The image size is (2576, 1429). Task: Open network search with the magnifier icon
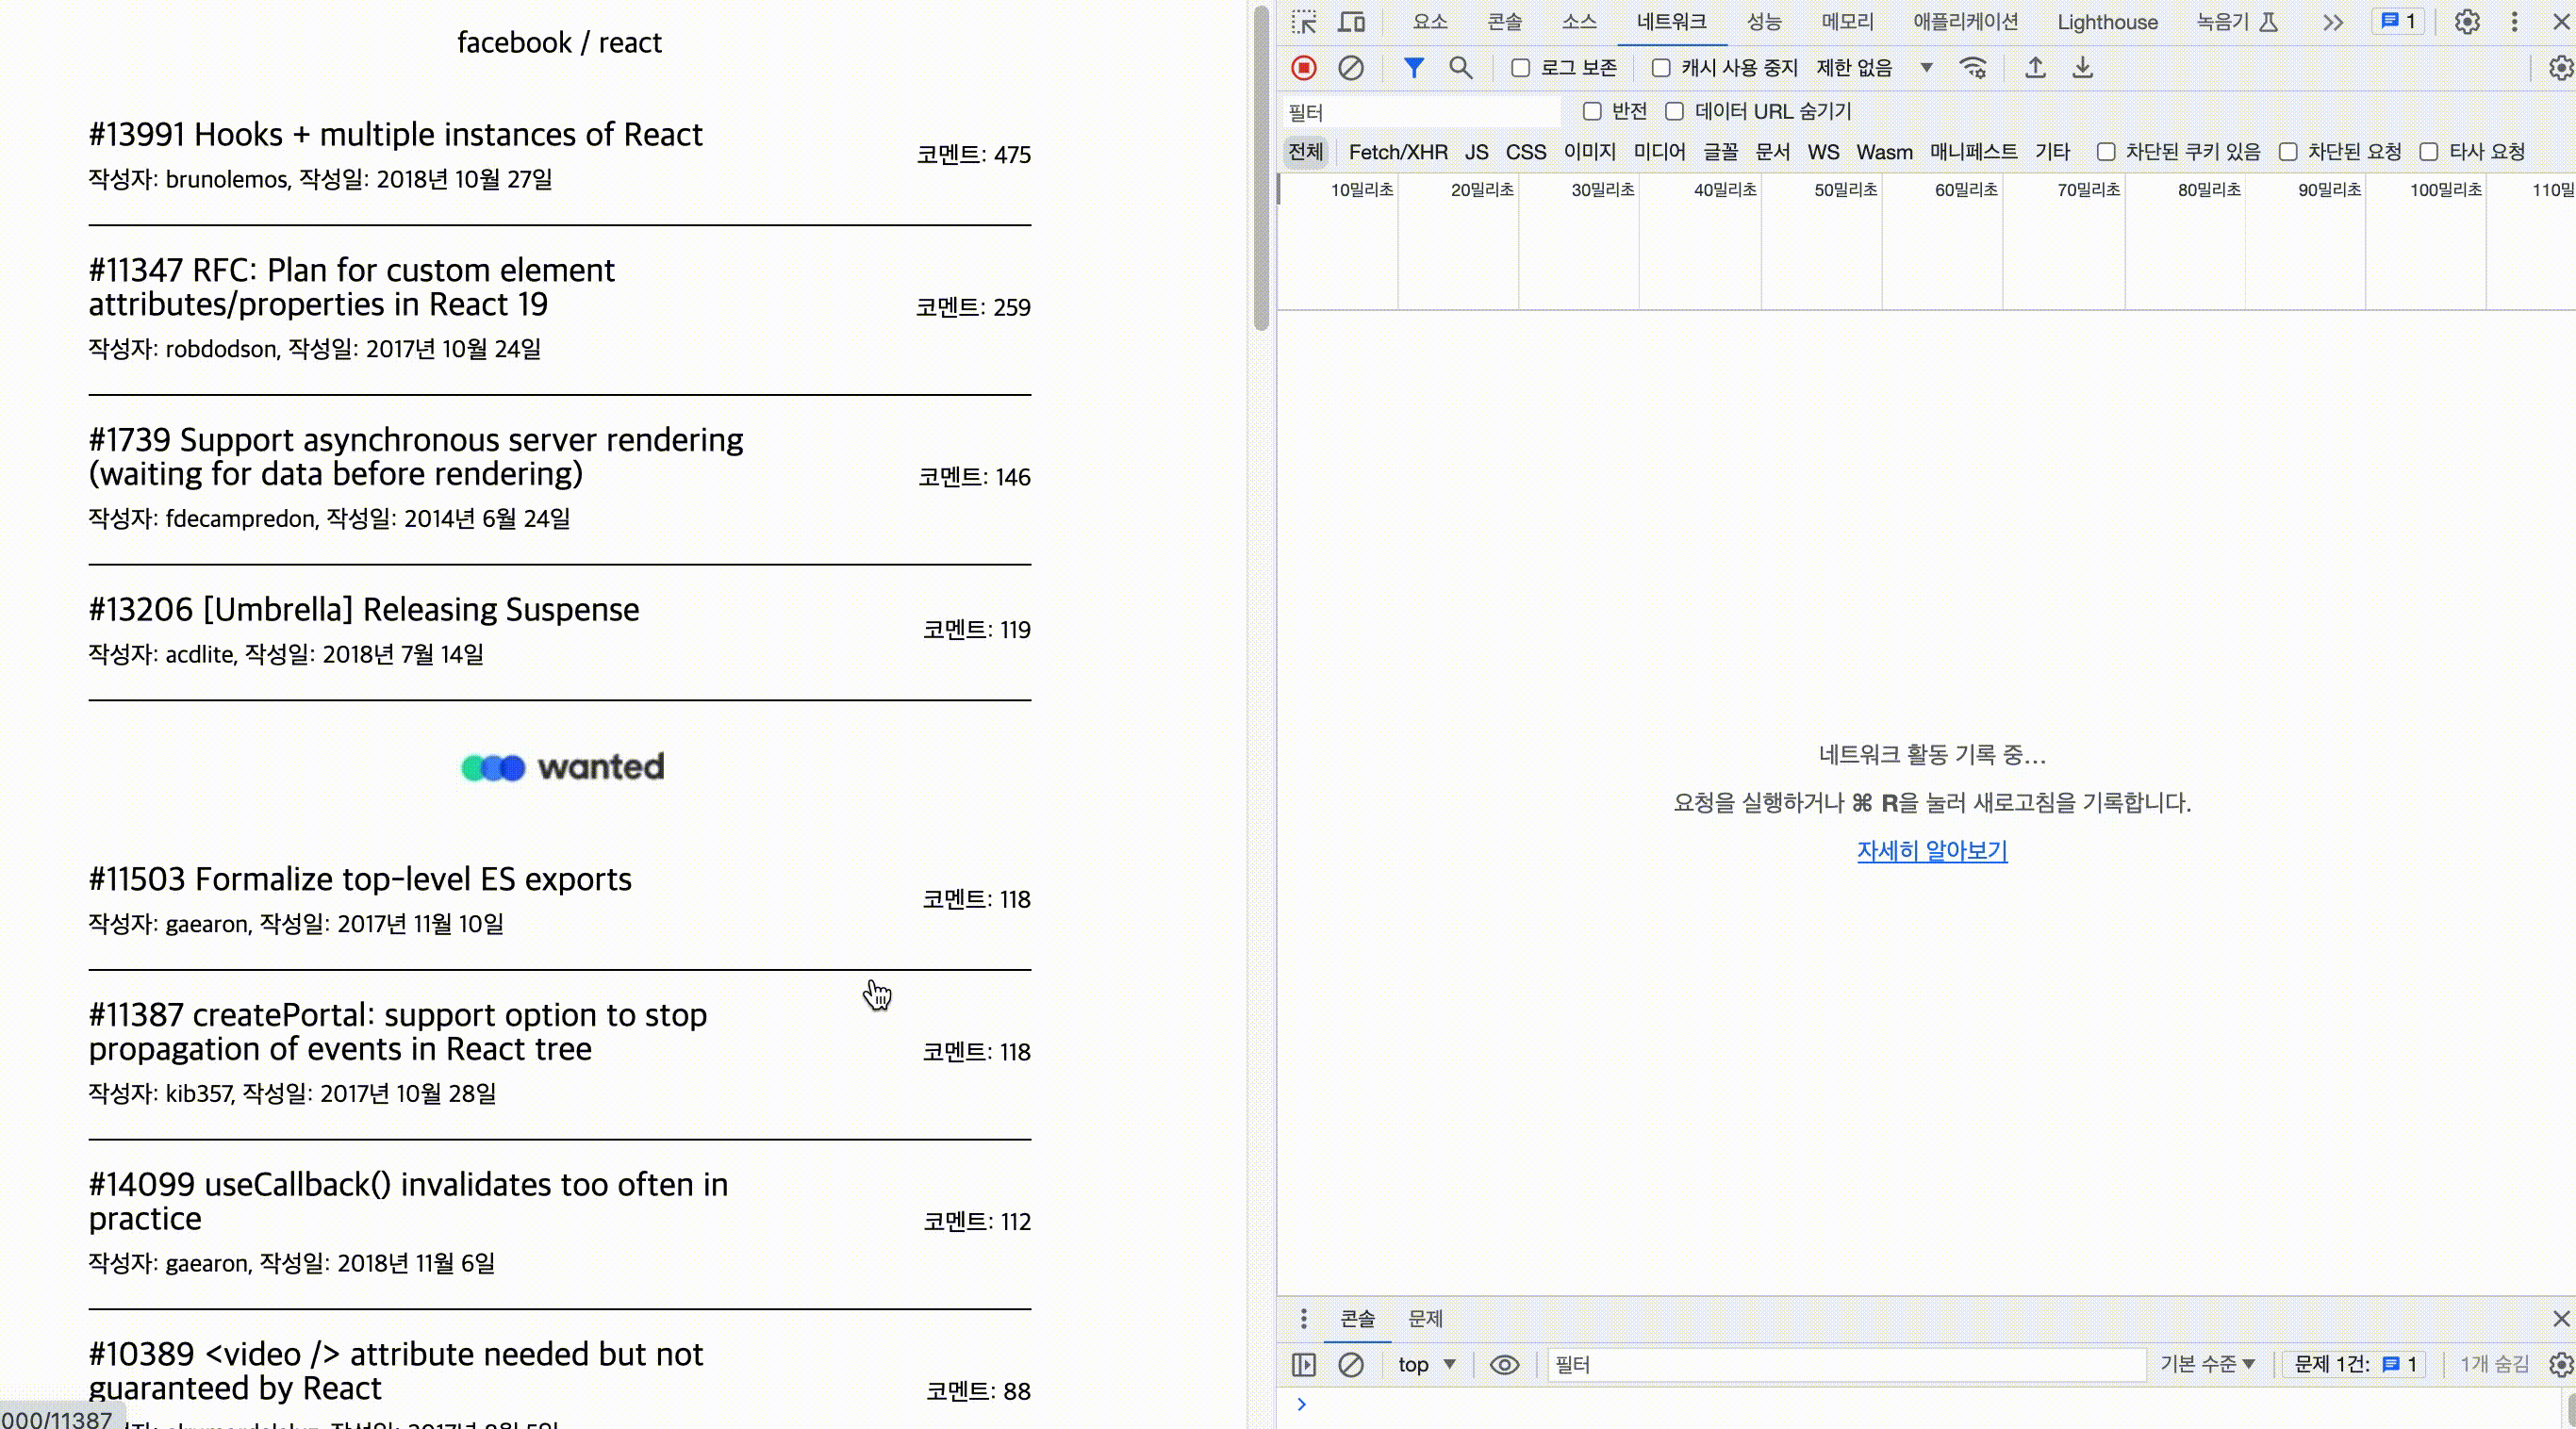[1460, 68]
